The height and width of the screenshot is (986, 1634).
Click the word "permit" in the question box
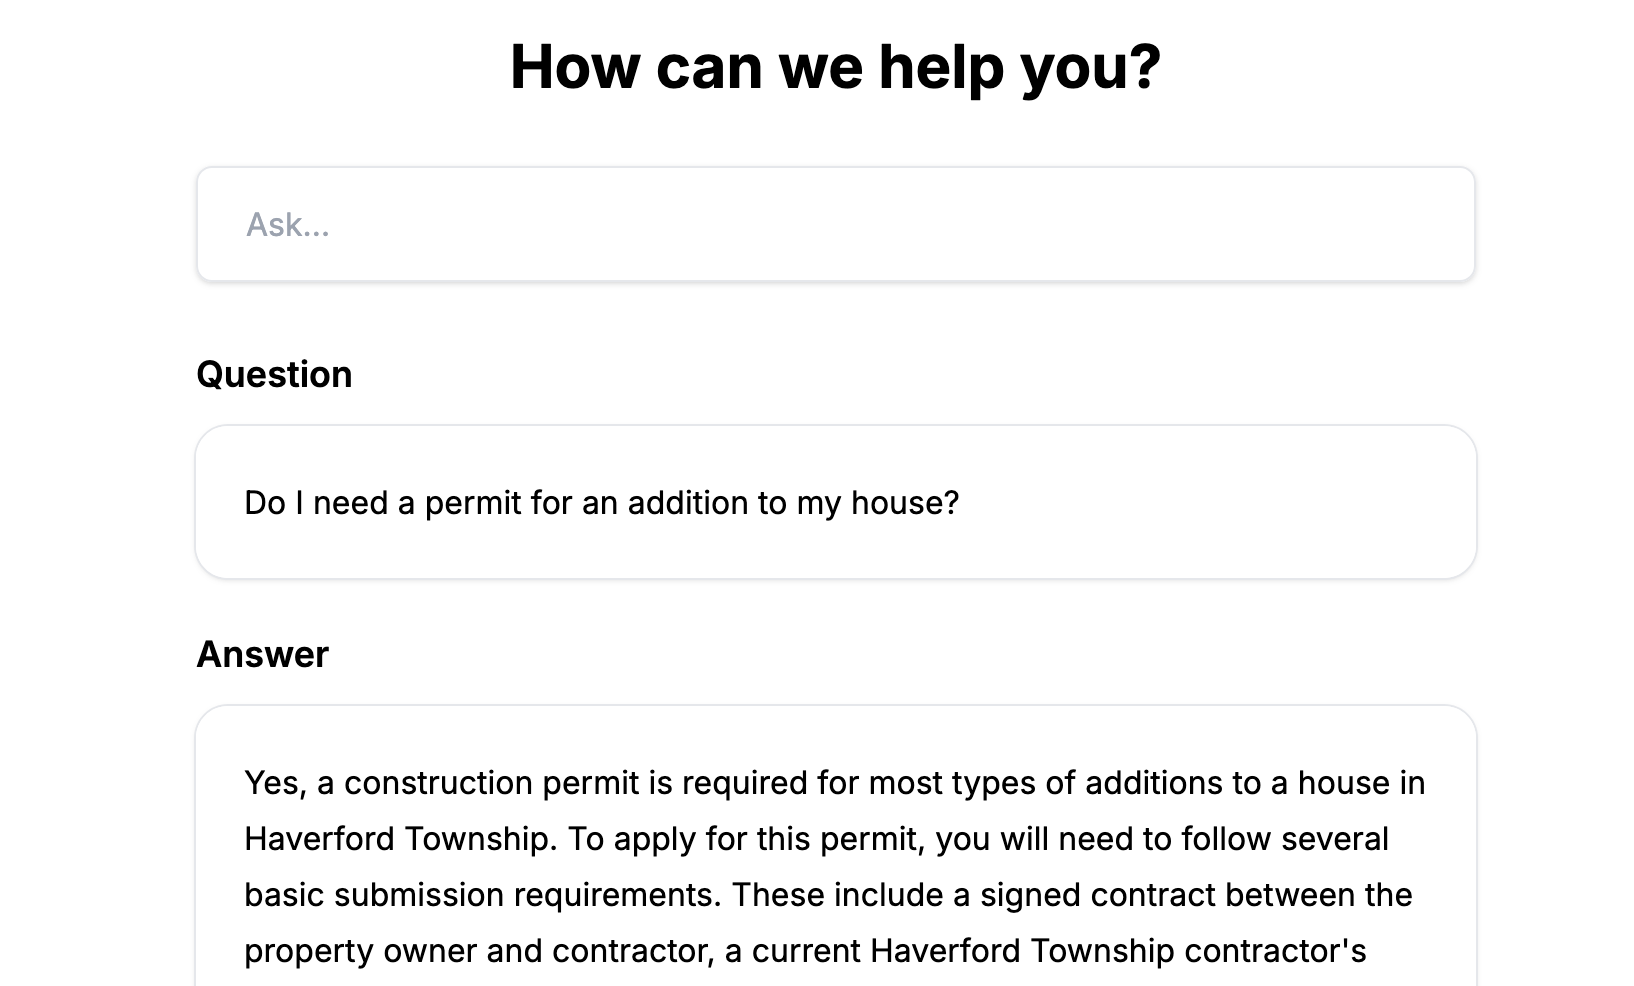tap(473, 502)
